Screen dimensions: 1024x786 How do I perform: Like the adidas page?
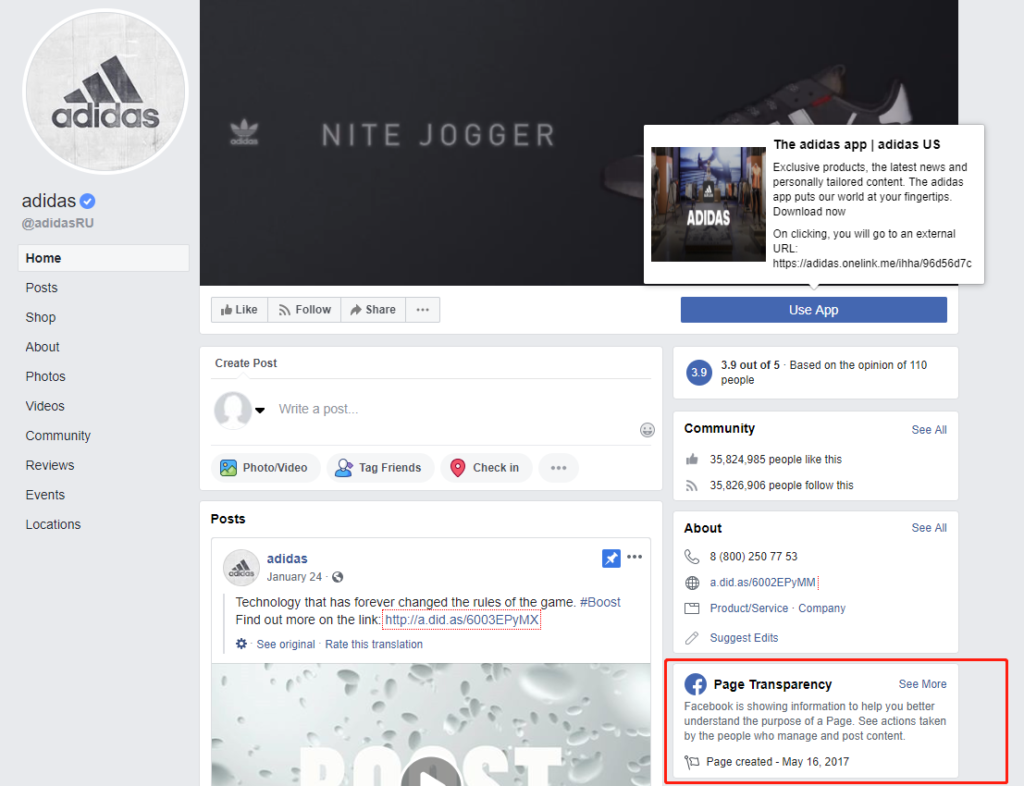tap(239, 309)
